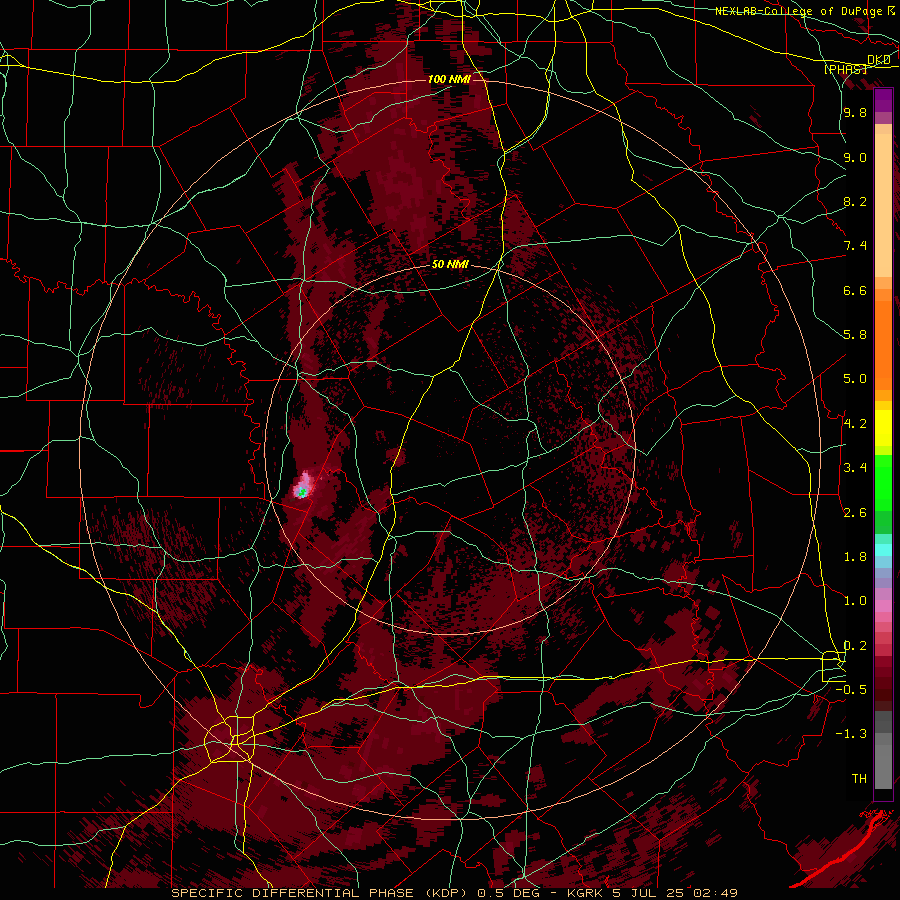
Task: Click the 5.0 value on the color scale
Action: tap(855, 379)
